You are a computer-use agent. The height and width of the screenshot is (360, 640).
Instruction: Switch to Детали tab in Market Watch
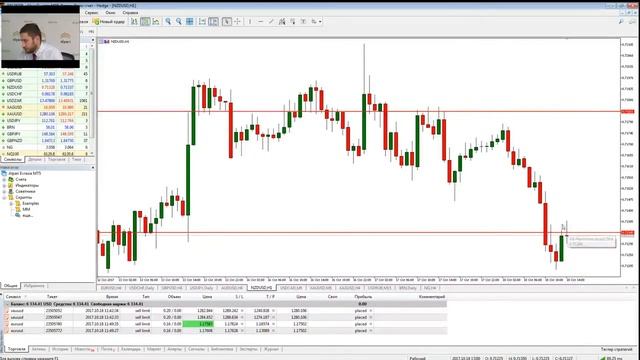coord(35,159)
